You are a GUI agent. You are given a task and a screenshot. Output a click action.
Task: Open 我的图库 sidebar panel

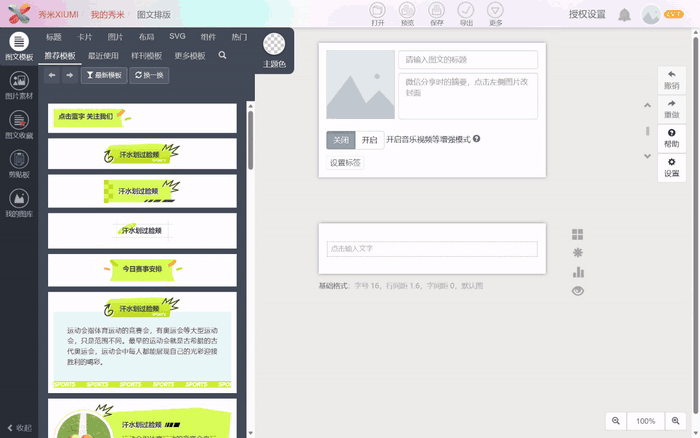19,203
